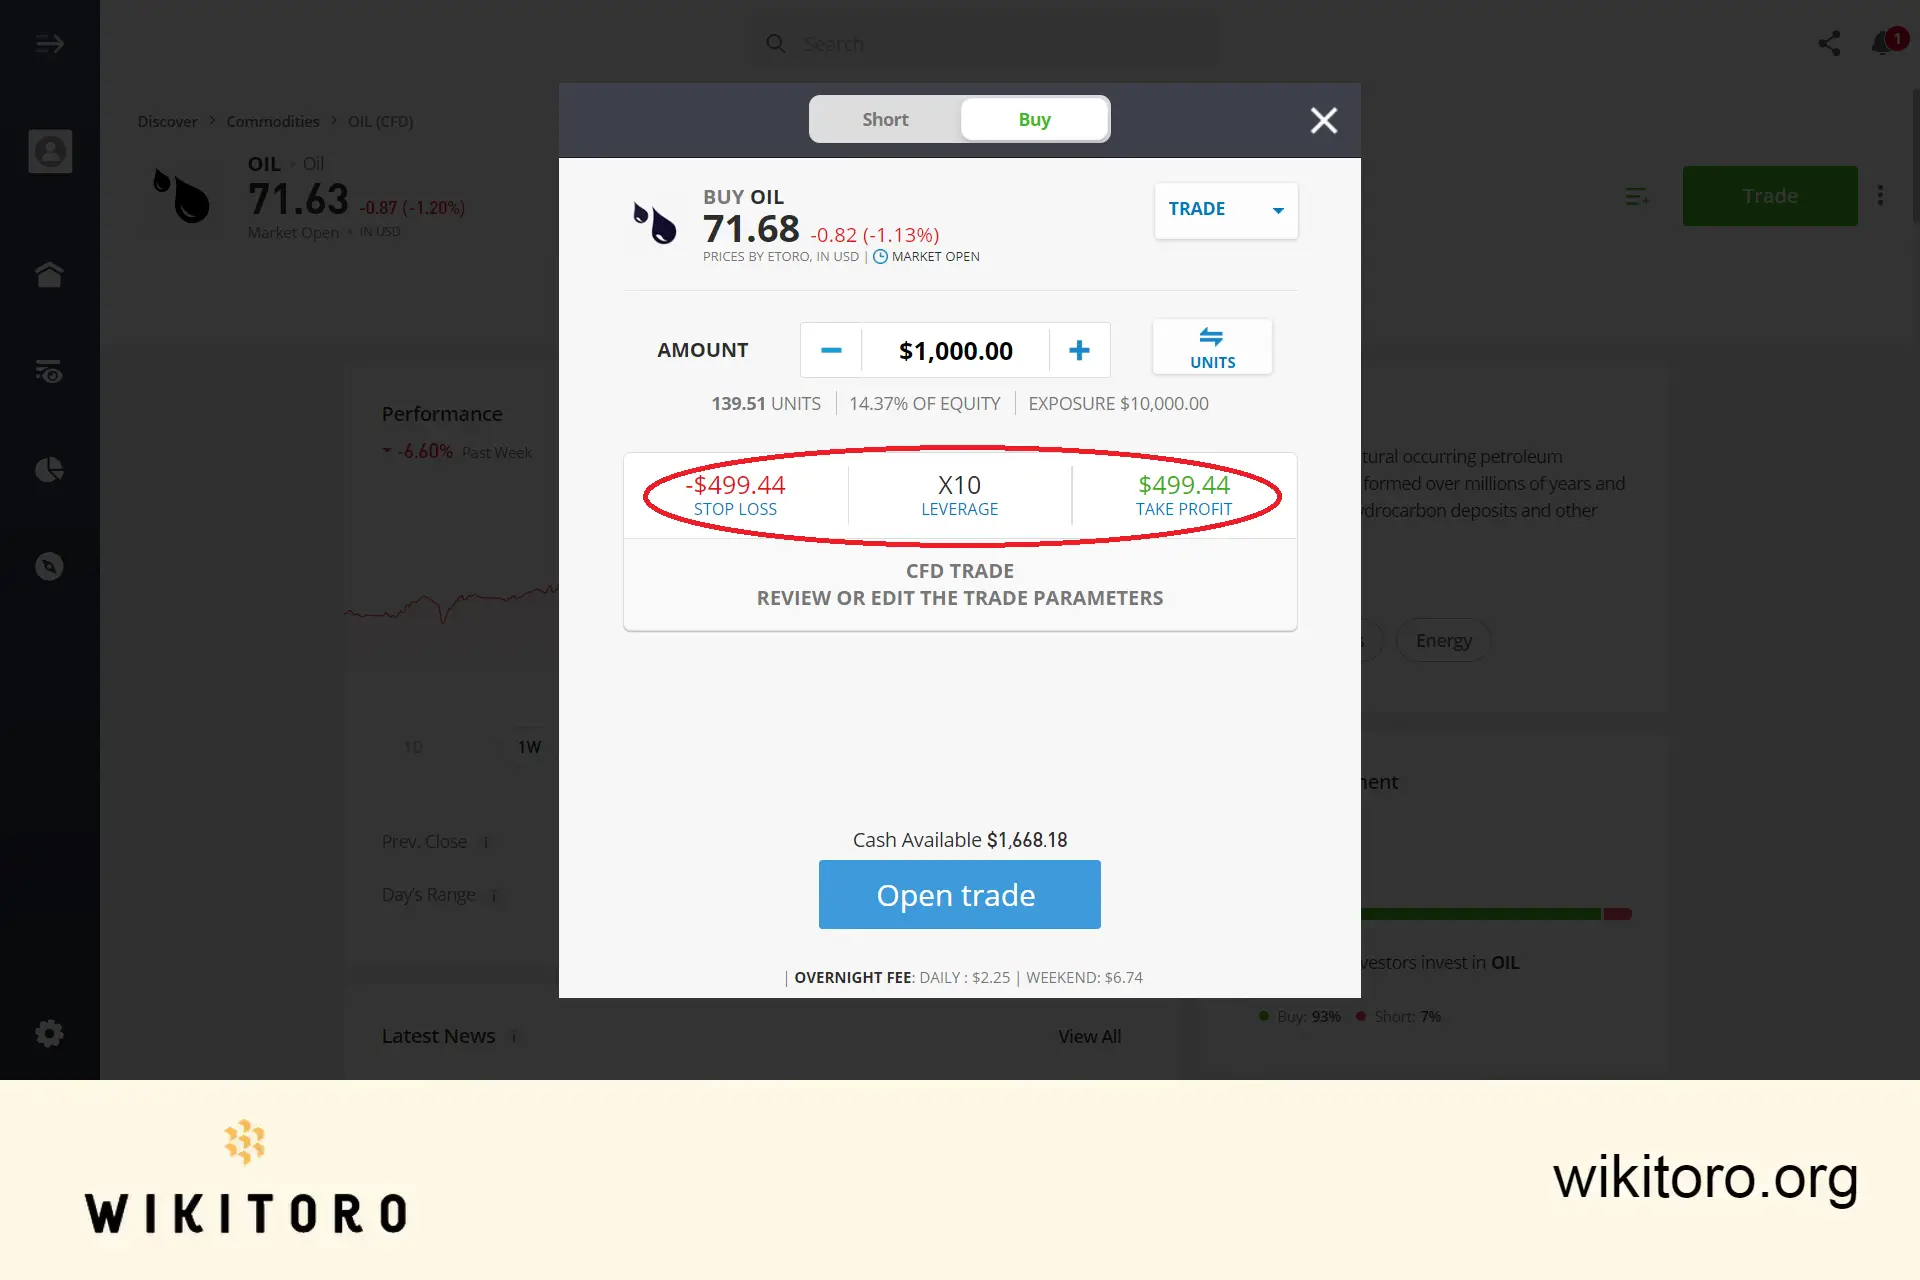The height and width of the screenshot is (1280, 1920).
Task: Click Open trade button
Action: (956, 893)
